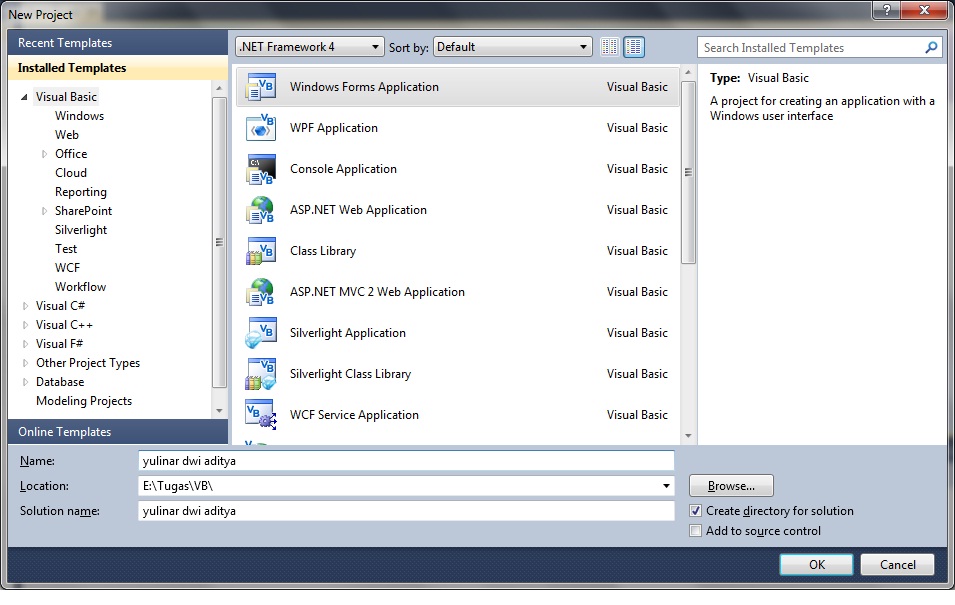Select Windows under Visual Basic

pyautogui.click(x=79, y=116)
